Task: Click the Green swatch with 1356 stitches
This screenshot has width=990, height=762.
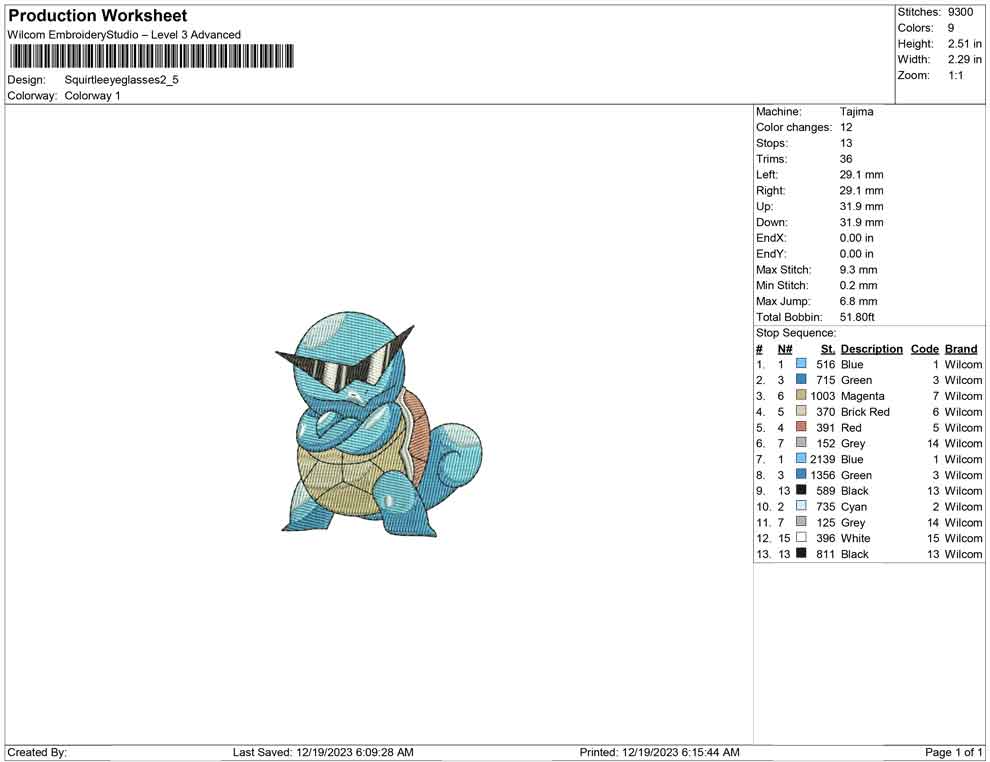Action: coord(801,474)
